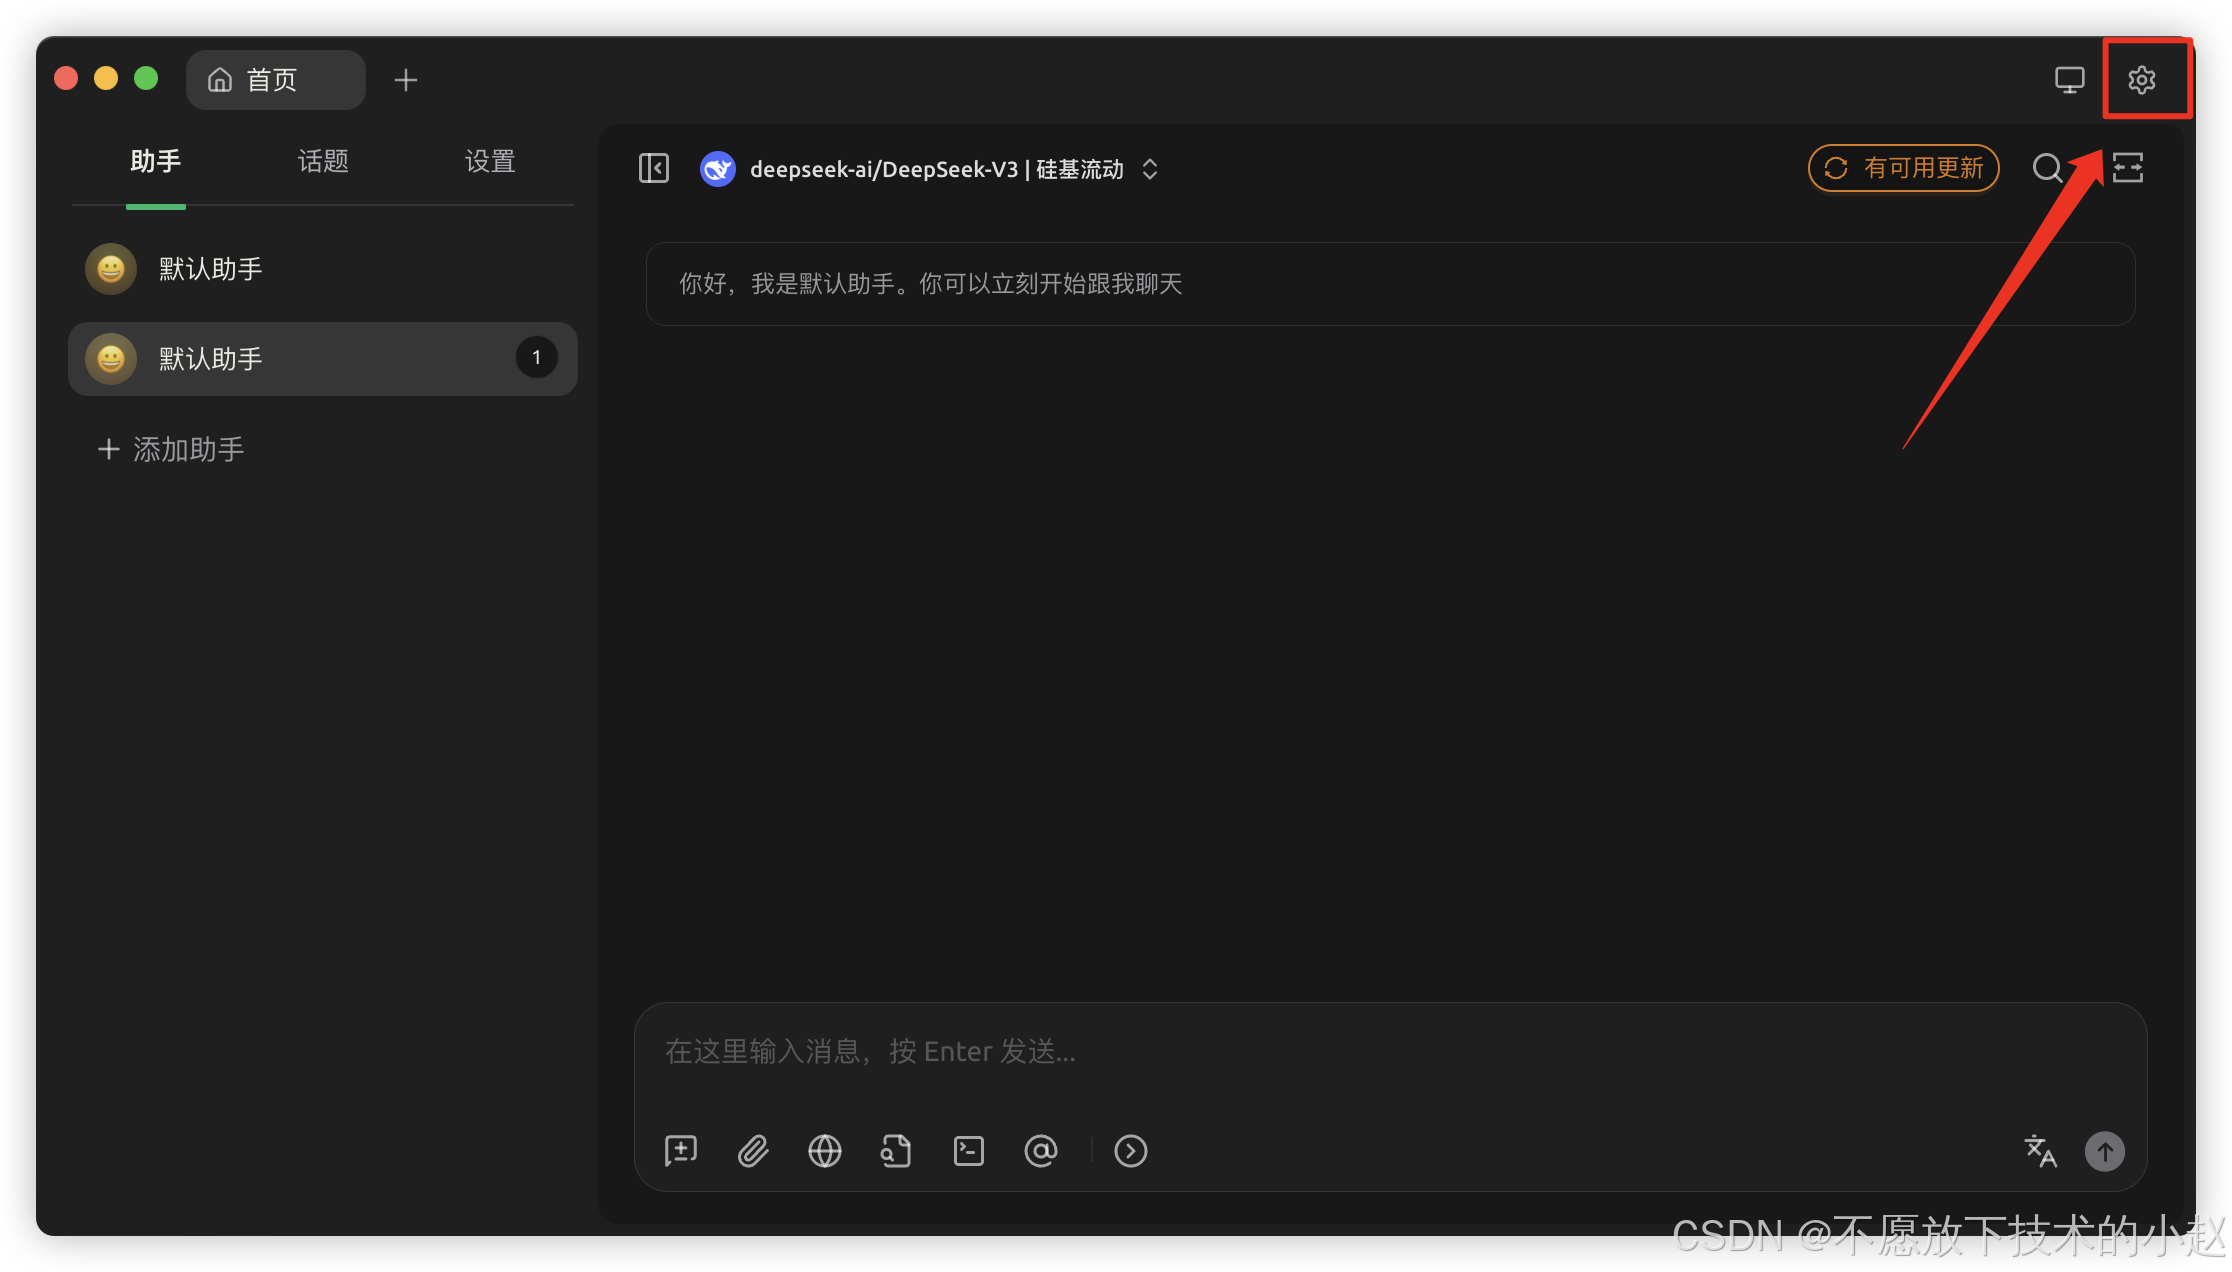Maximize window with green button

coord(146,79)
